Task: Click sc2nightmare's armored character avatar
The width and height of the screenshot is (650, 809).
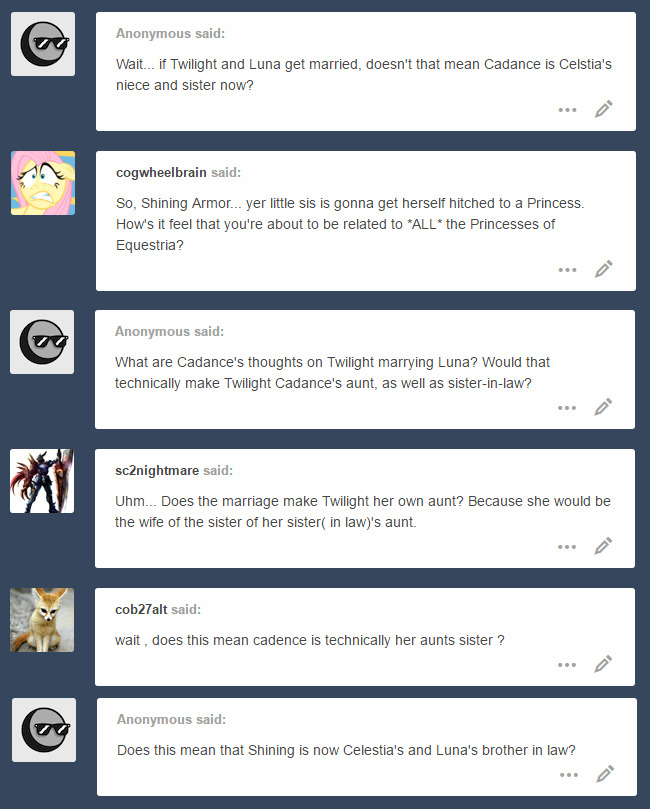Action: coord(42,481)
